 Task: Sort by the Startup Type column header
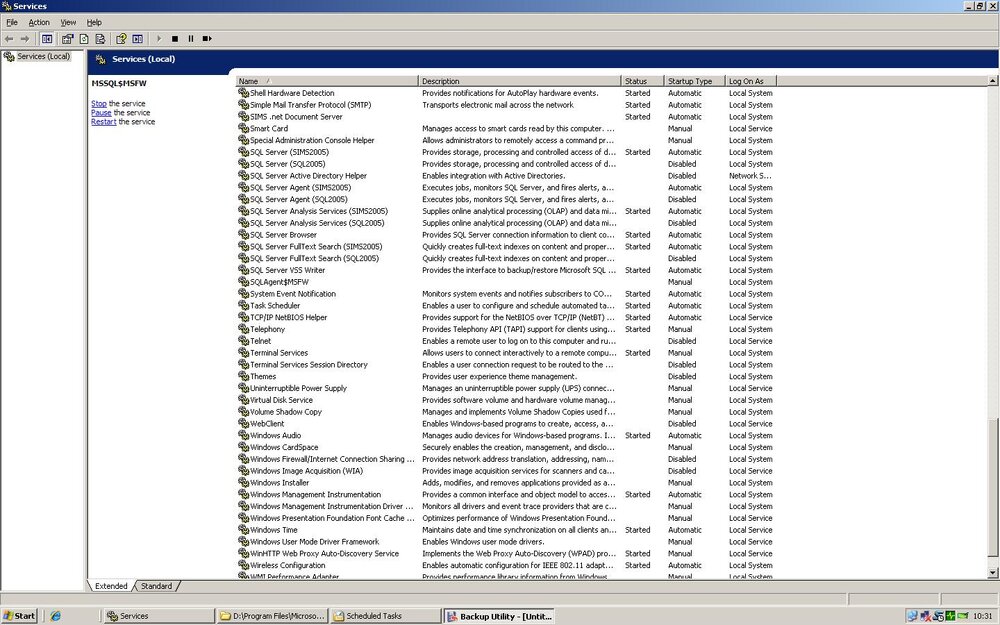coord(695,81)
